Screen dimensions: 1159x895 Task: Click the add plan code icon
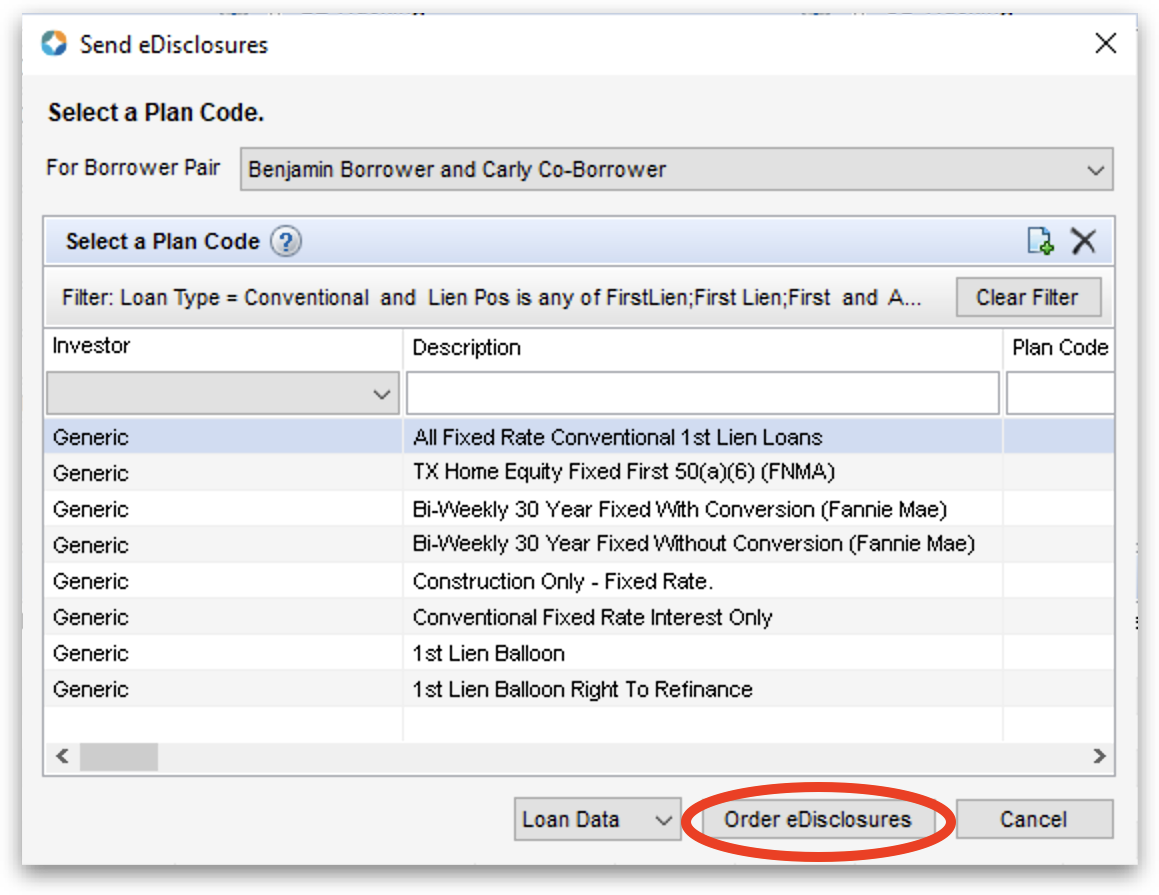[x=1040, y=241]
